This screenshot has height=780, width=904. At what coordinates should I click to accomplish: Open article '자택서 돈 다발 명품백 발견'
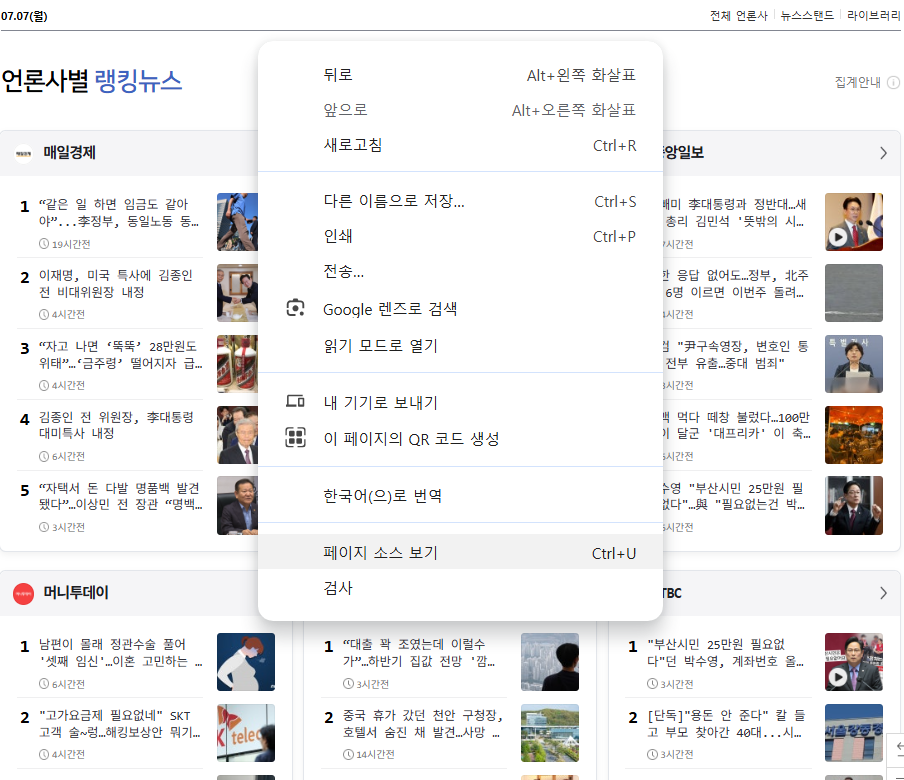pos(120,496)
